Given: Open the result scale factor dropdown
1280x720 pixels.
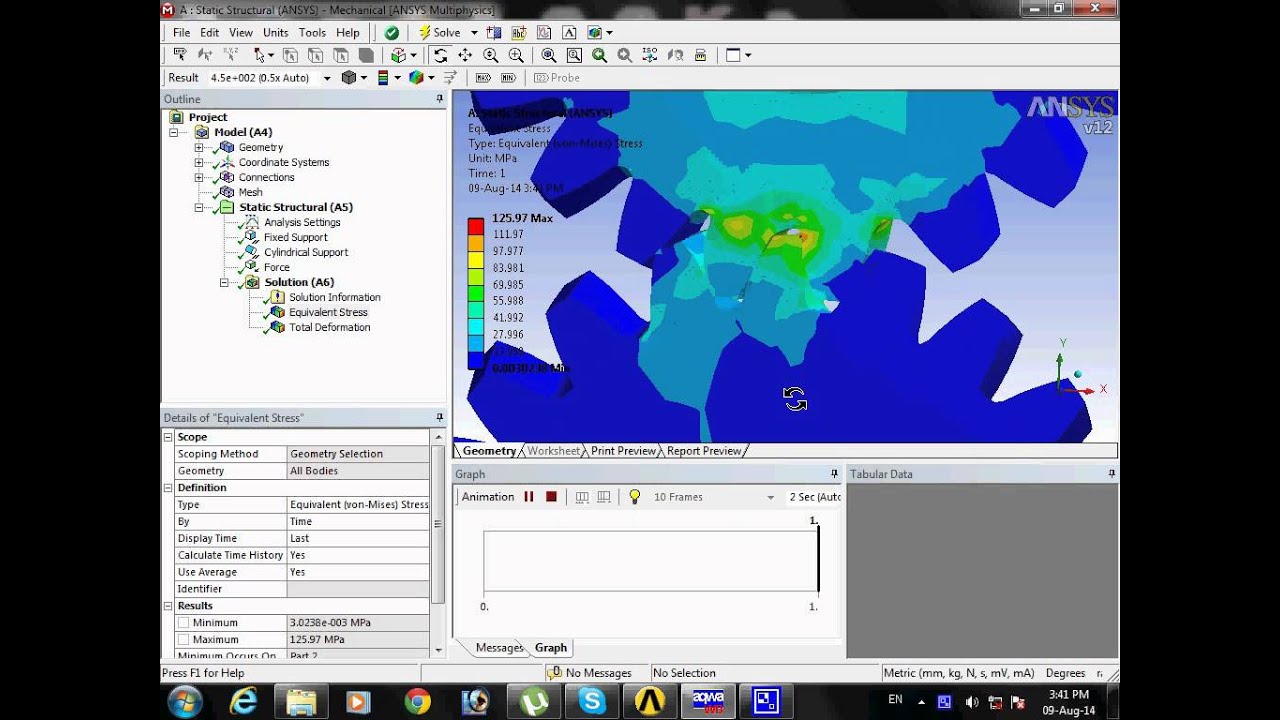Looking at the screenshot, I should click(327, 77).
